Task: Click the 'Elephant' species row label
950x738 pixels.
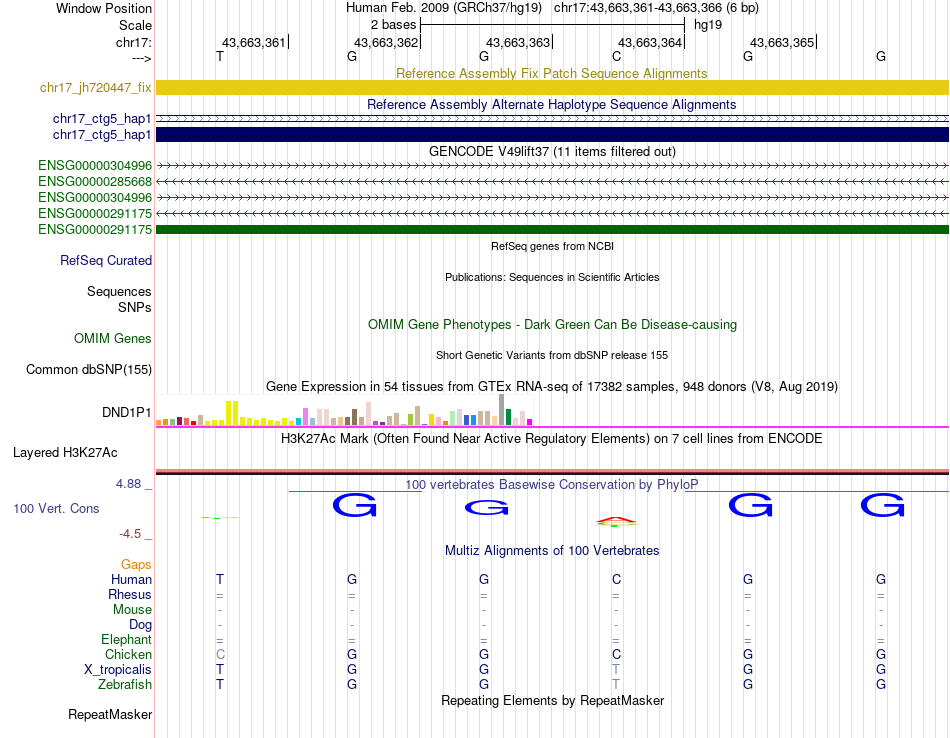Action: pyautogui.click(x=126, y=639)
